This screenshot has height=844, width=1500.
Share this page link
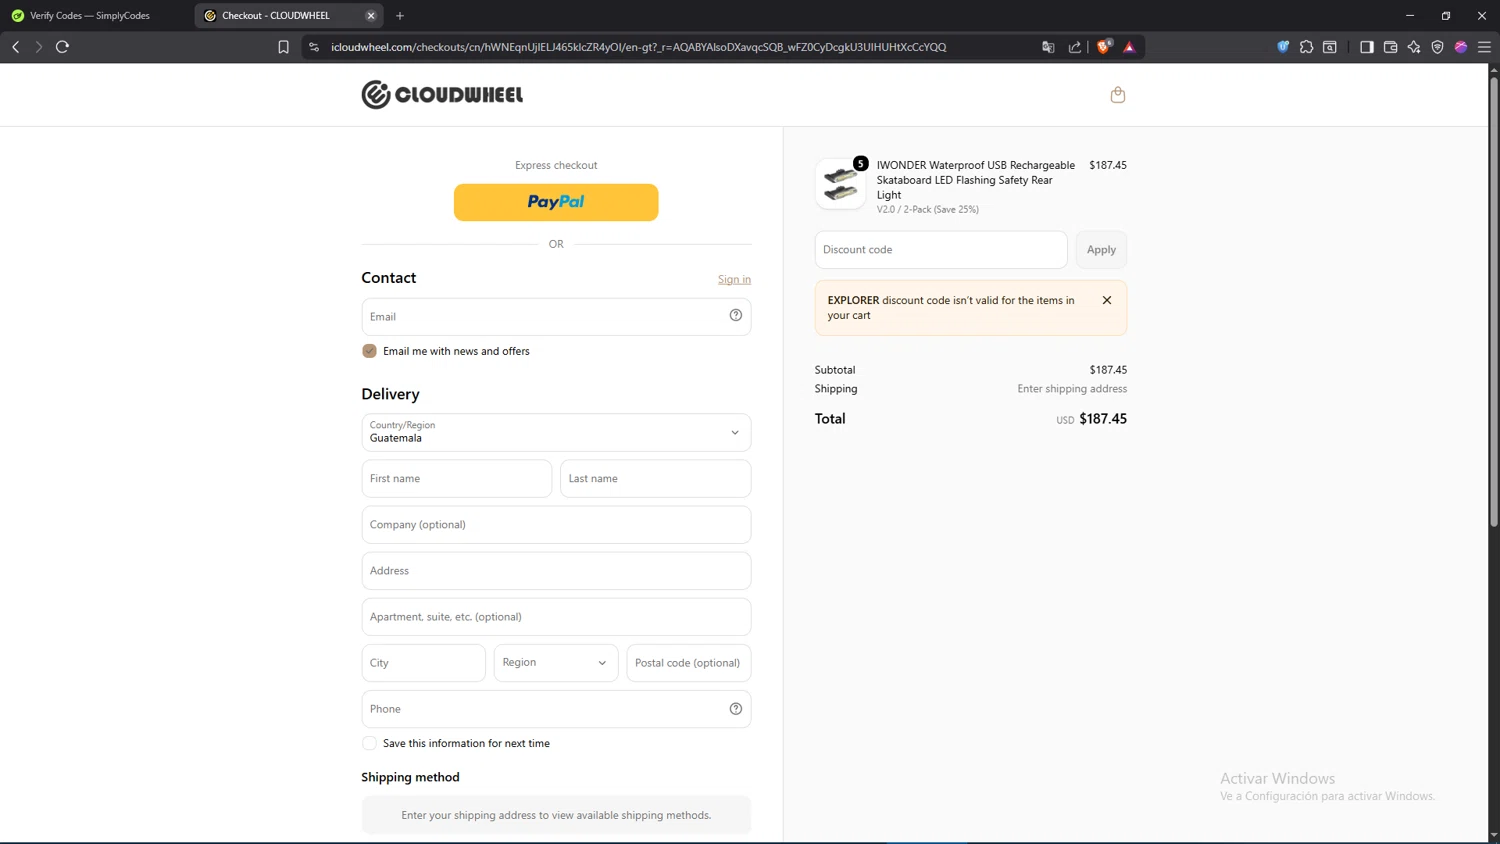1075,47
